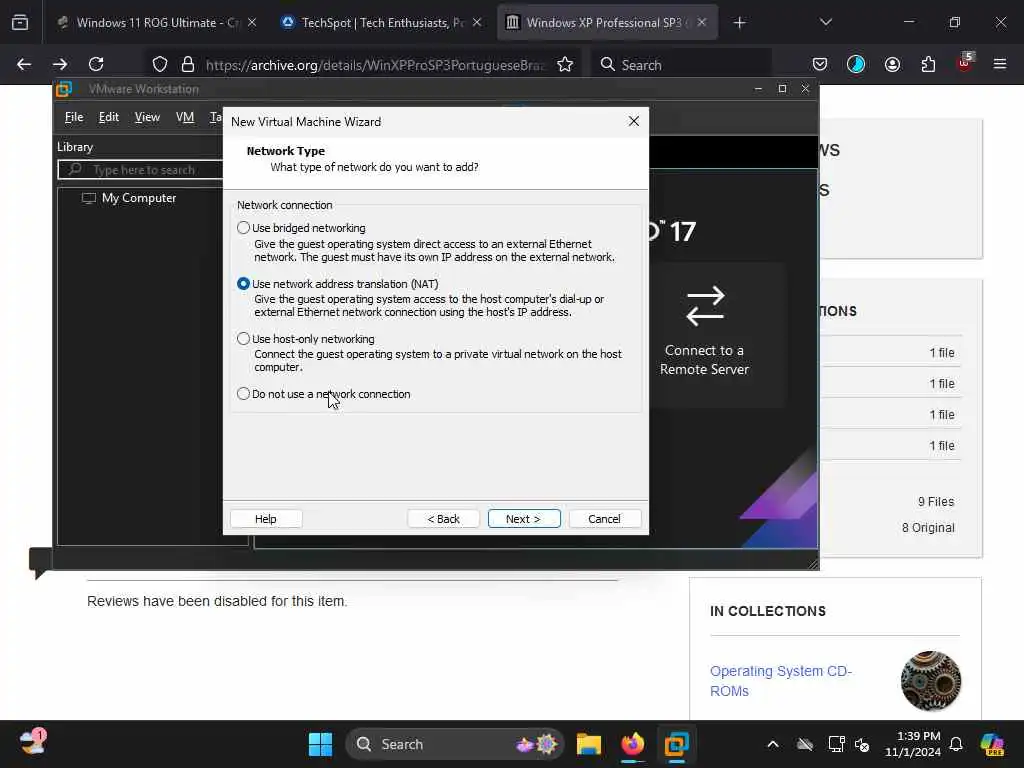Click the browser Search box

click(682, 65)
